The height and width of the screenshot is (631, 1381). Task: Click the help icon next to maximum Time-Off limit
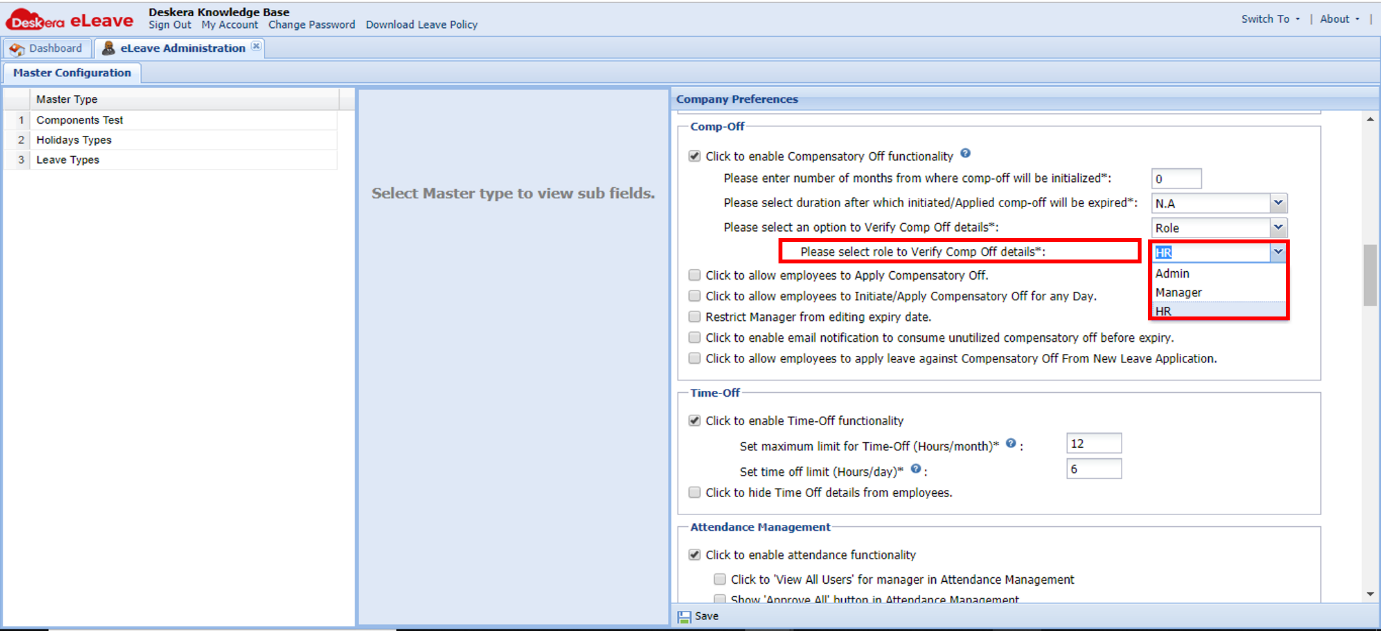point(1010,443)
